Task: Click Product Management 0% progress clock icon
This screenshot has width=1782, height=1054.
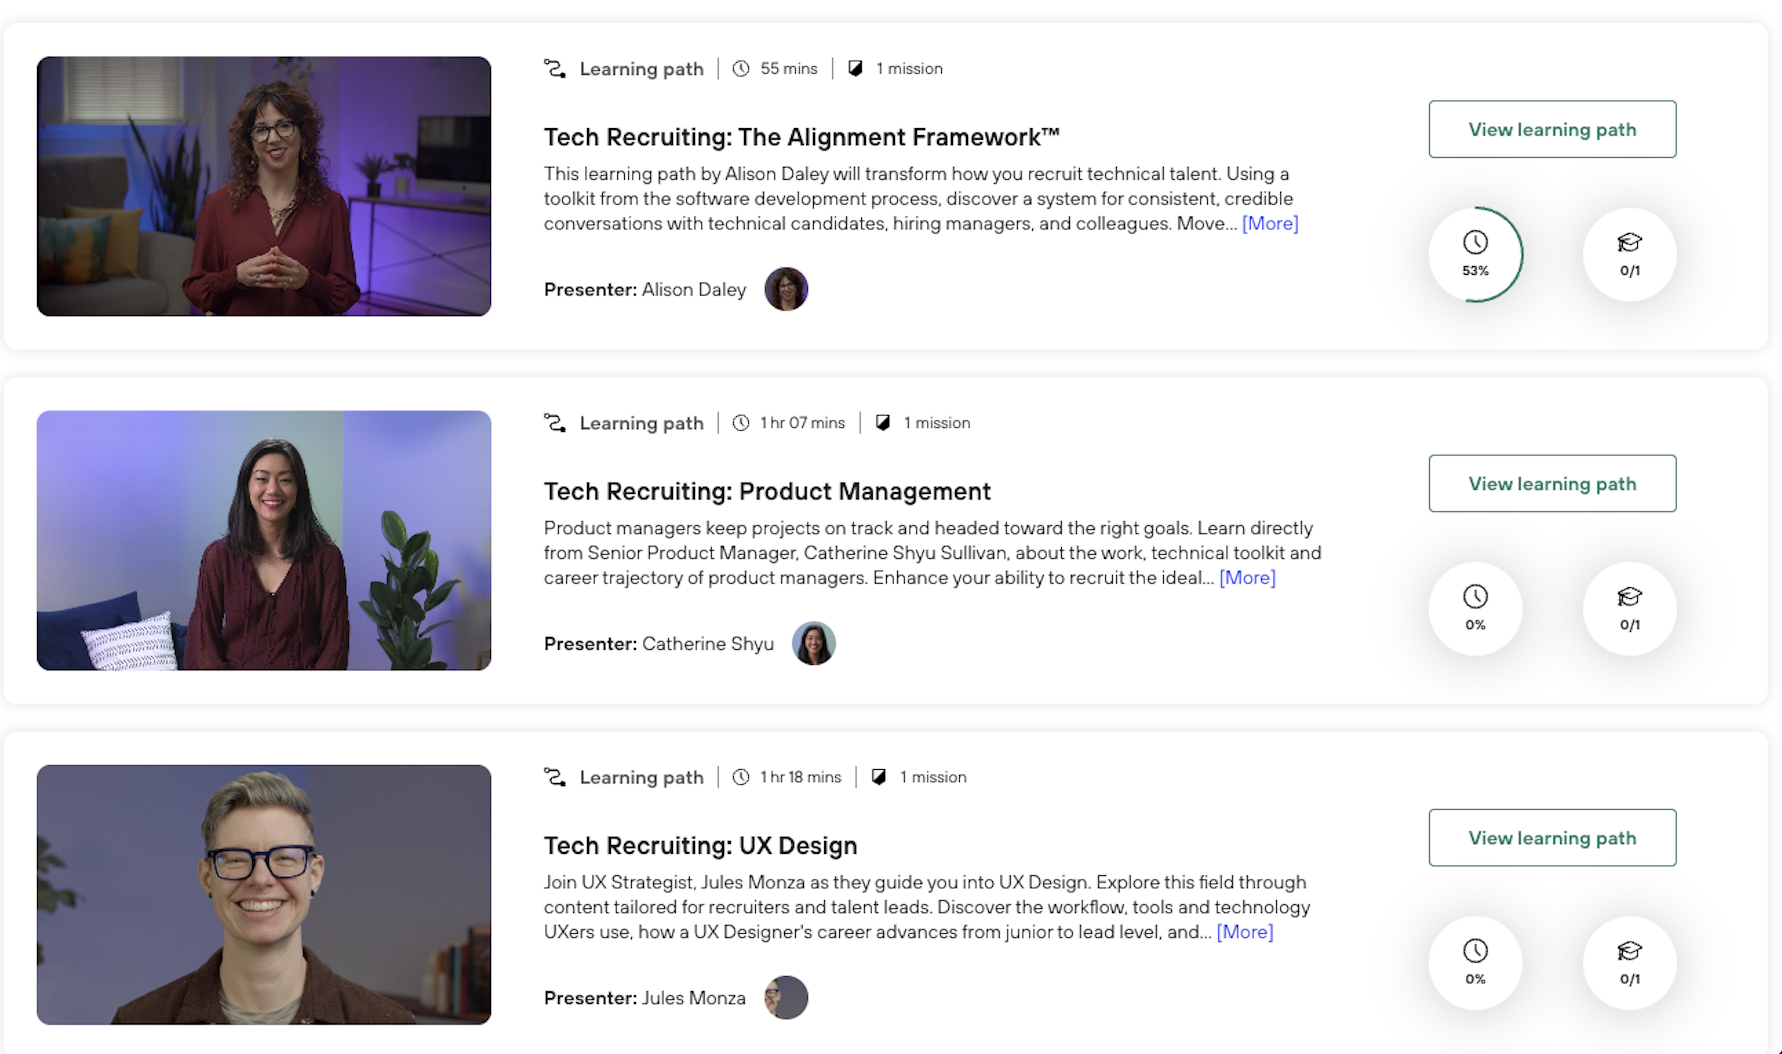Action: [1475, 608]
